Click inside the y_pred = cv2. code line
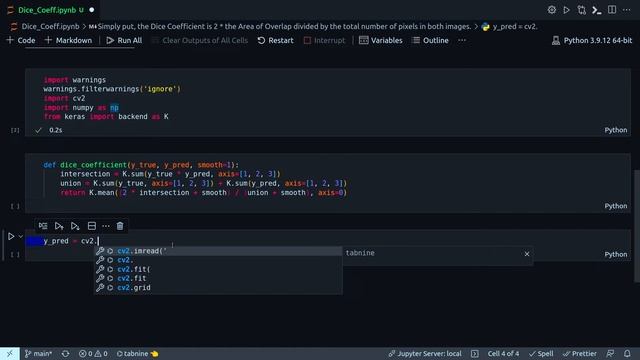Viewport: 640px width, 360px height. click(71, 241)
